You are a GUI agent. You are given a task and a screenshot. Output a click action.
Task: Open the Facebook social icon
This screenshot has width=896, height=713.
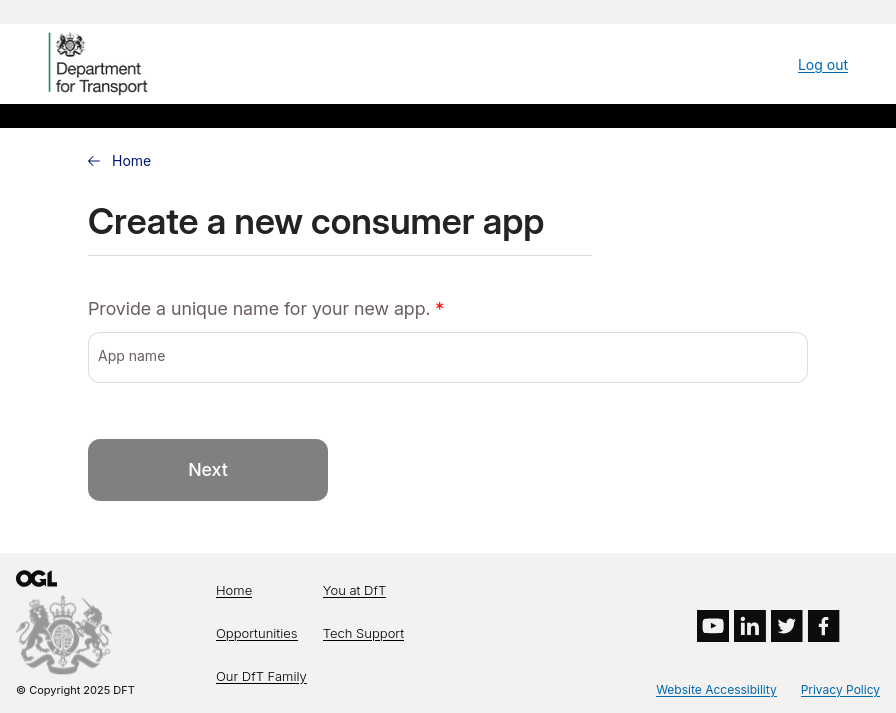click(x=823, y=626)
